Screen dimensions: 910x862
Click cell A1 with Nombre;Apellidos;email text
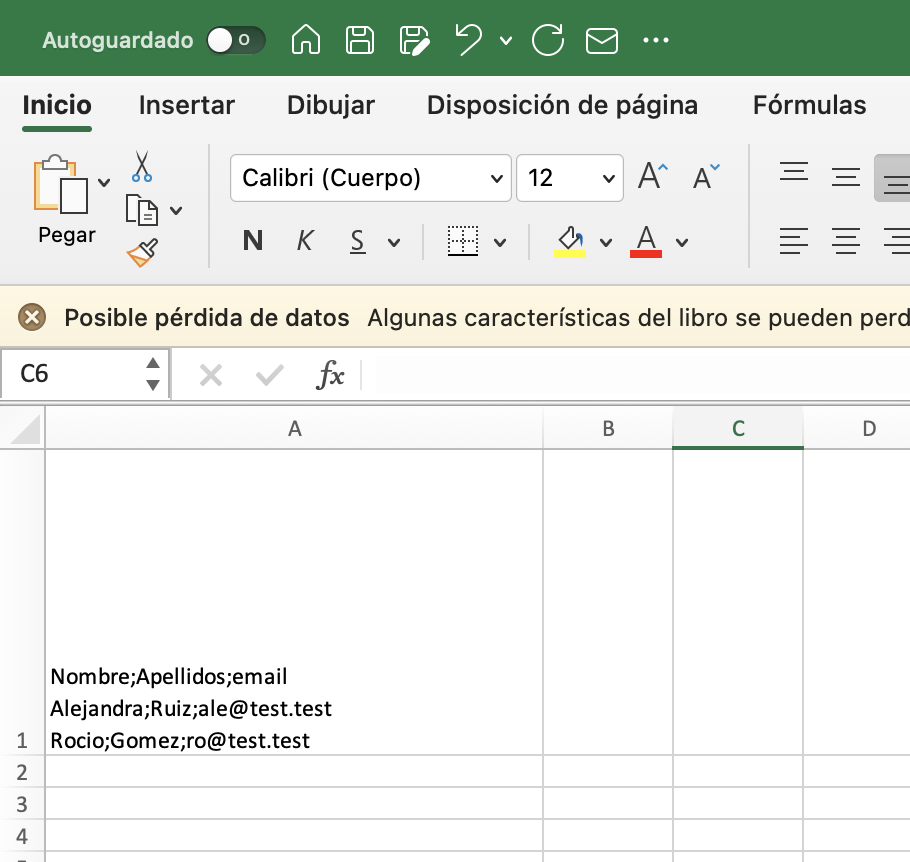(x=294, y=602)
